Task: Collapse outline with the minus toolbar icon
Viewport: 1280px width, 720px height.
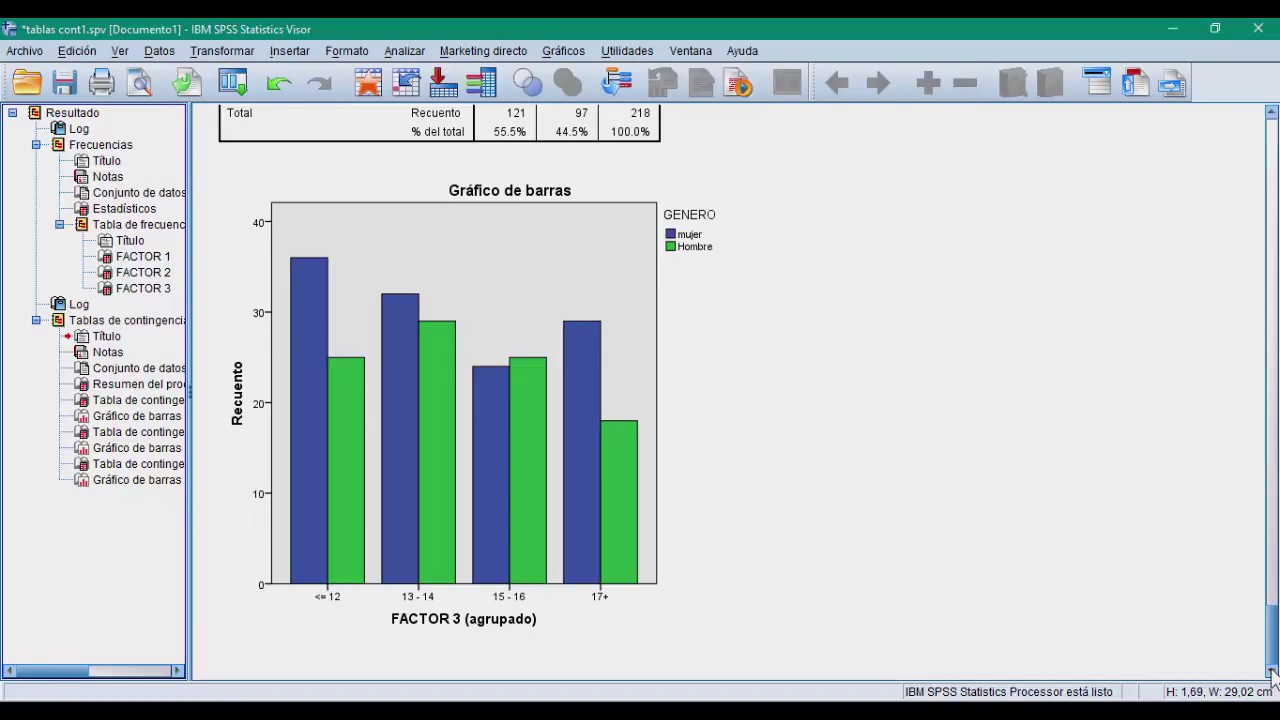Action: (x=965, y=83)
